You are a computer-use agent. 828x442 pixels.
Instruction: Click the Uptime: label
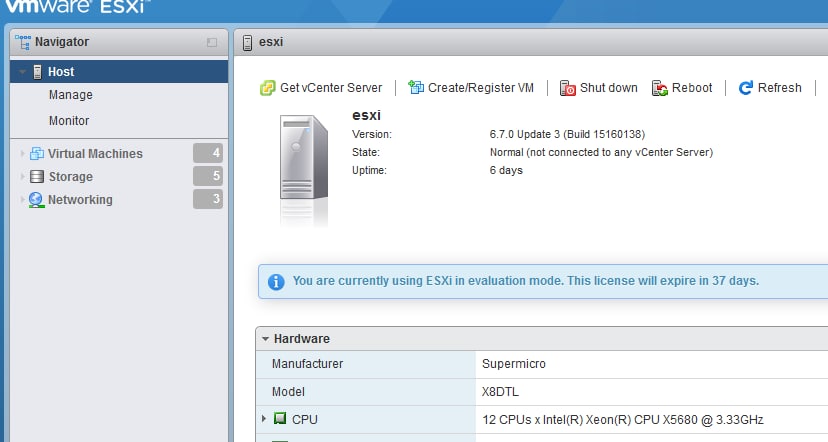coord(369,170)
